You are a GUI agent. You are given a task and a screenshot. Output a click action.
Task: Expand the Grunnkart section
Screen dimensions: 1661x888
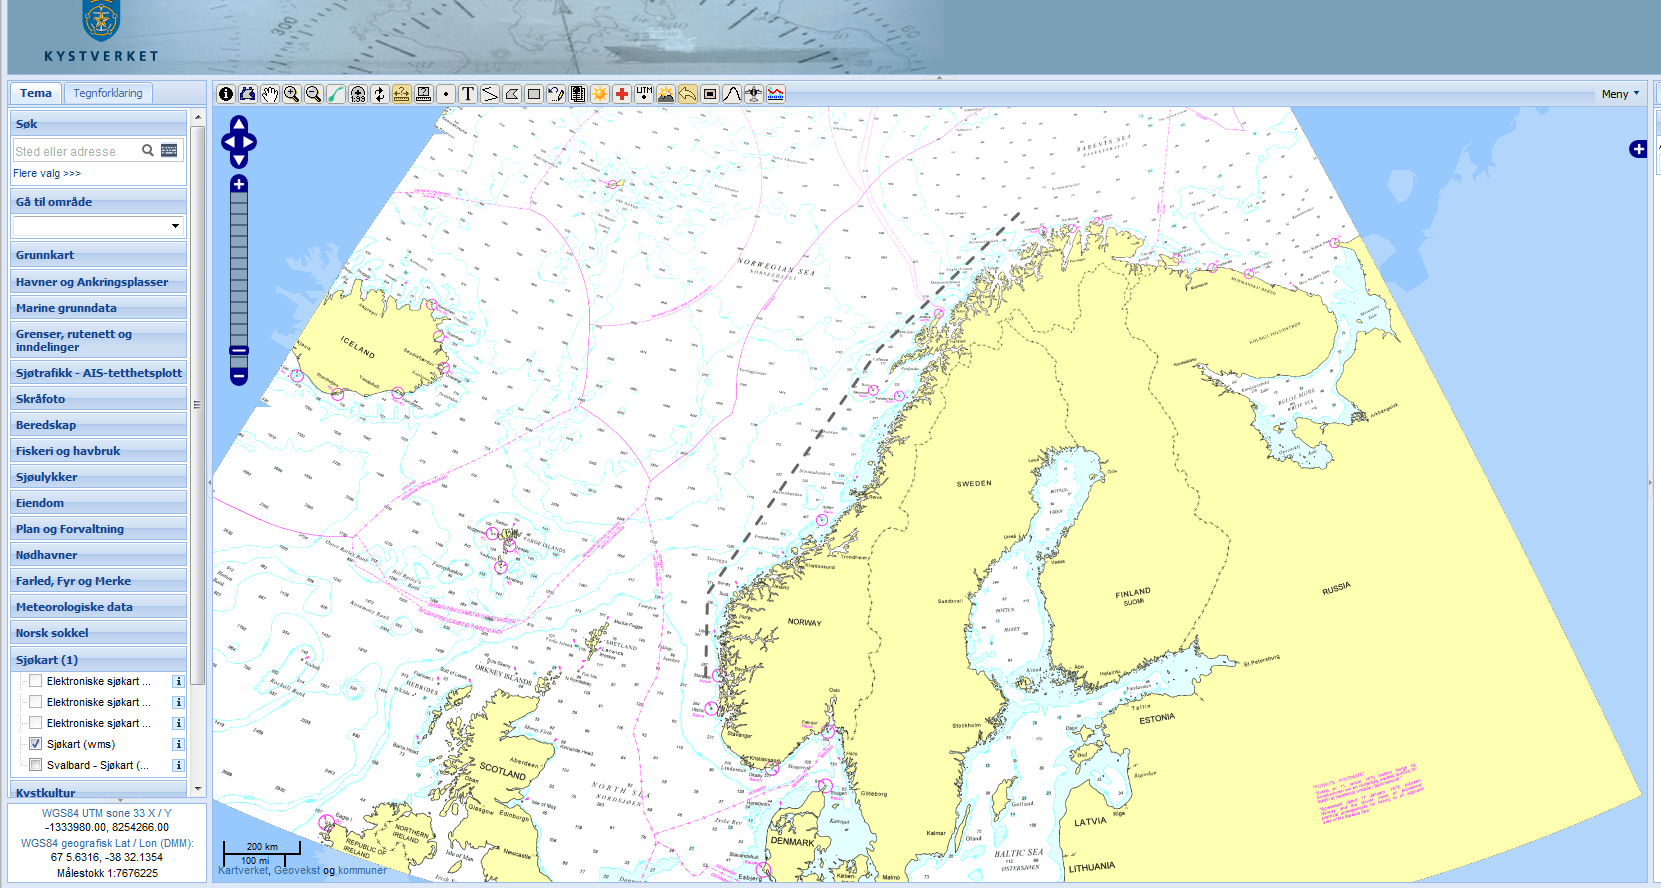click(x=98, y=255)
